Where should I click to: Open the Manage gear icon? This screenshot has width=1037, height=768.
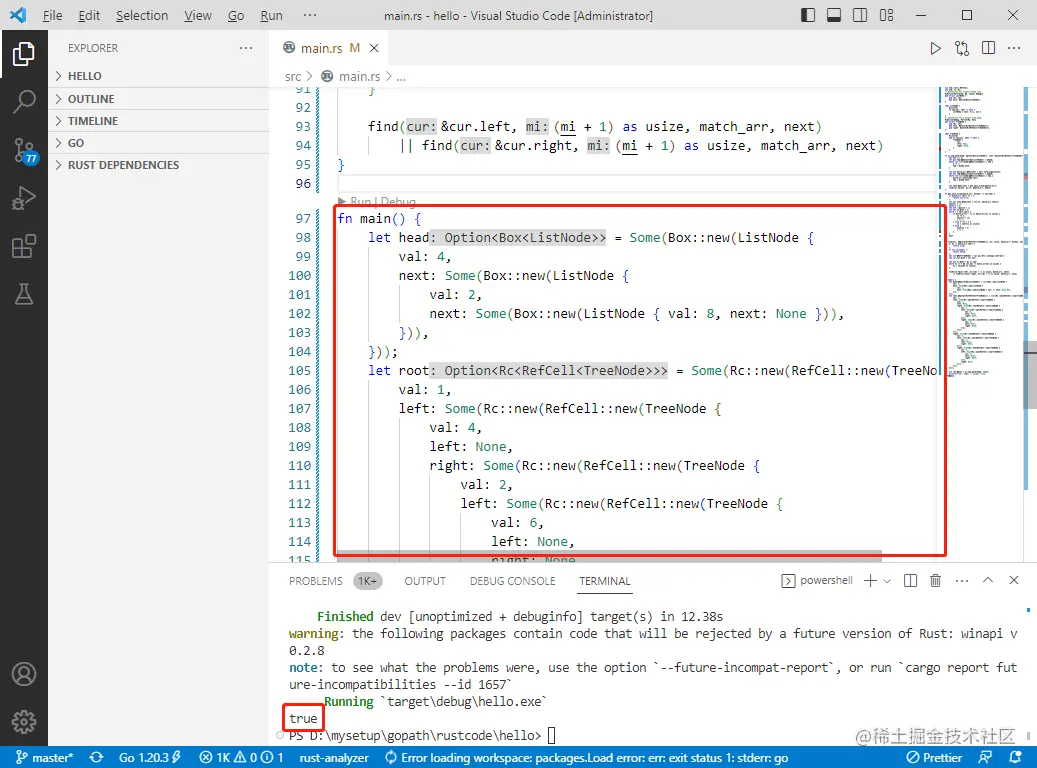click(x=24, y=722)
